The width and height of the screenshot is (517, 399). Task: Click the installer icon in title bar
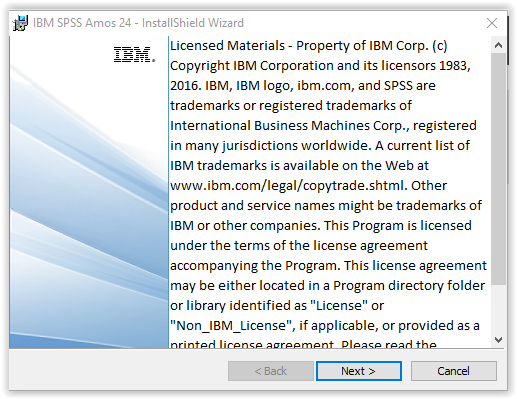point(20,23)
